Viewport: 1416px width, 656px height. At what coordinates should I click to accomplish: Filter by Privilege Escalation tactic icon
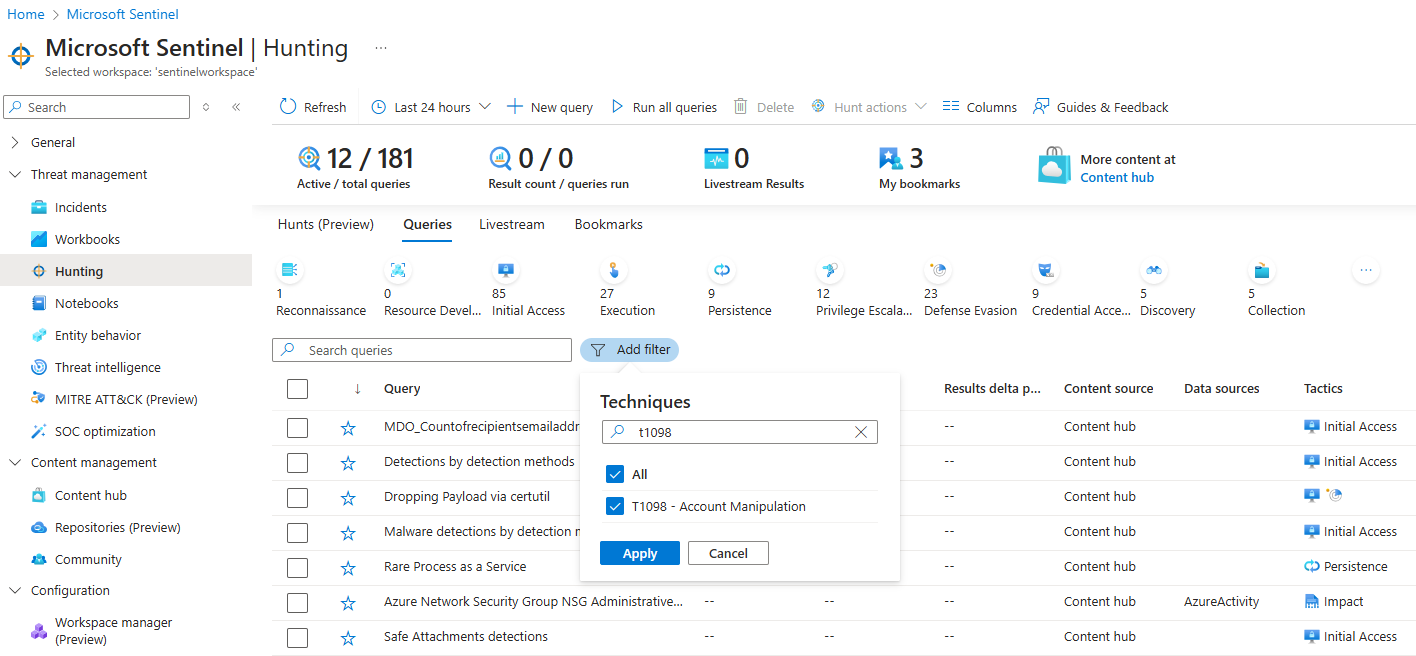[x=830, y=270]
